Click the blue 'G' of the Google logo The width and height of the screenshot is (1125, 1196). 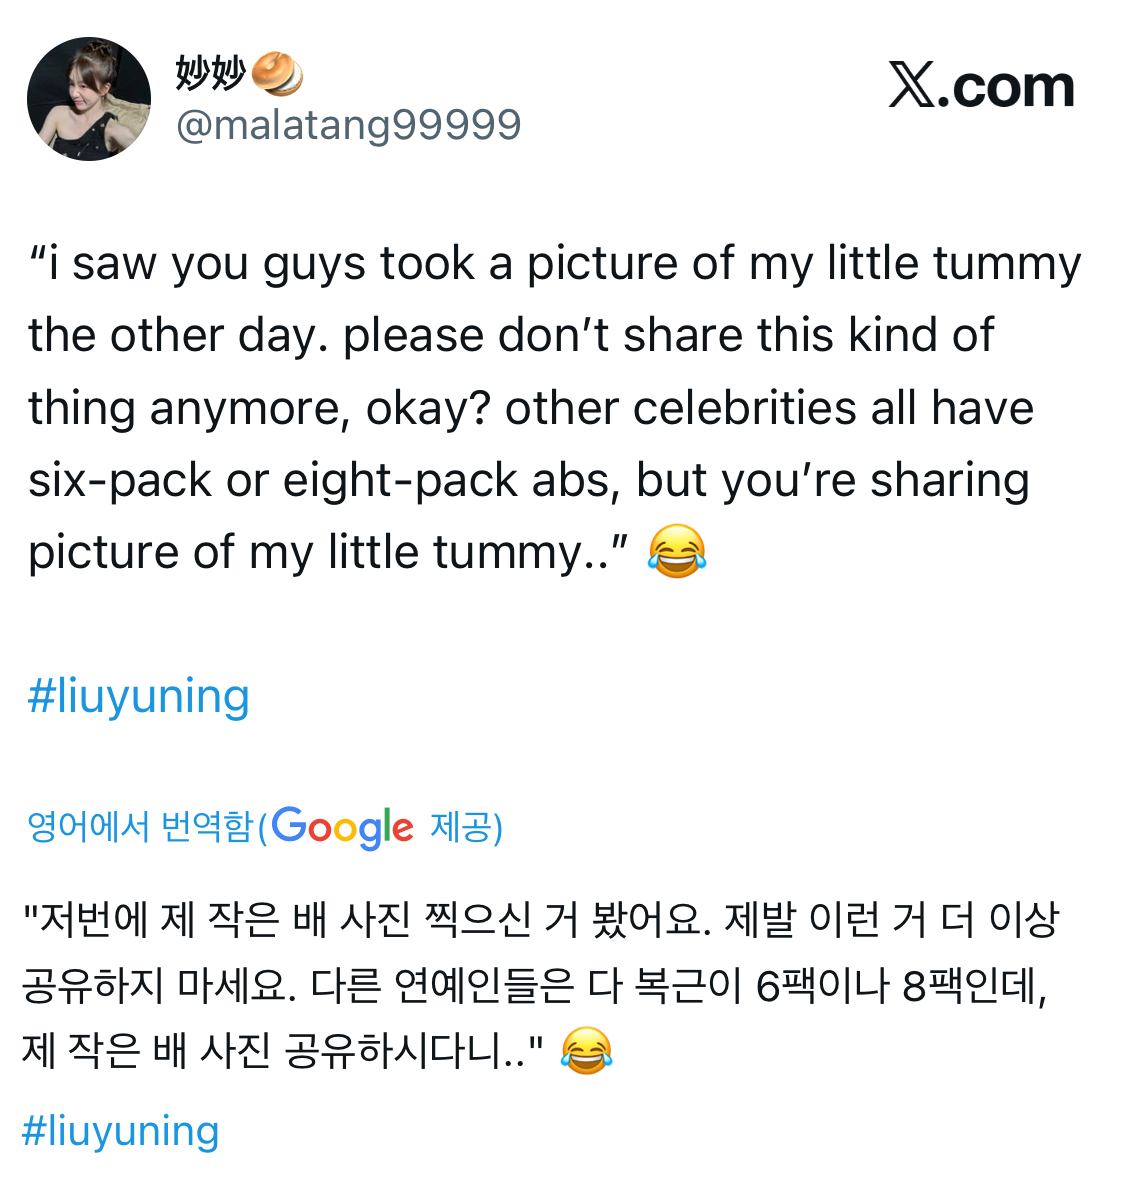(x=288, y=825)
